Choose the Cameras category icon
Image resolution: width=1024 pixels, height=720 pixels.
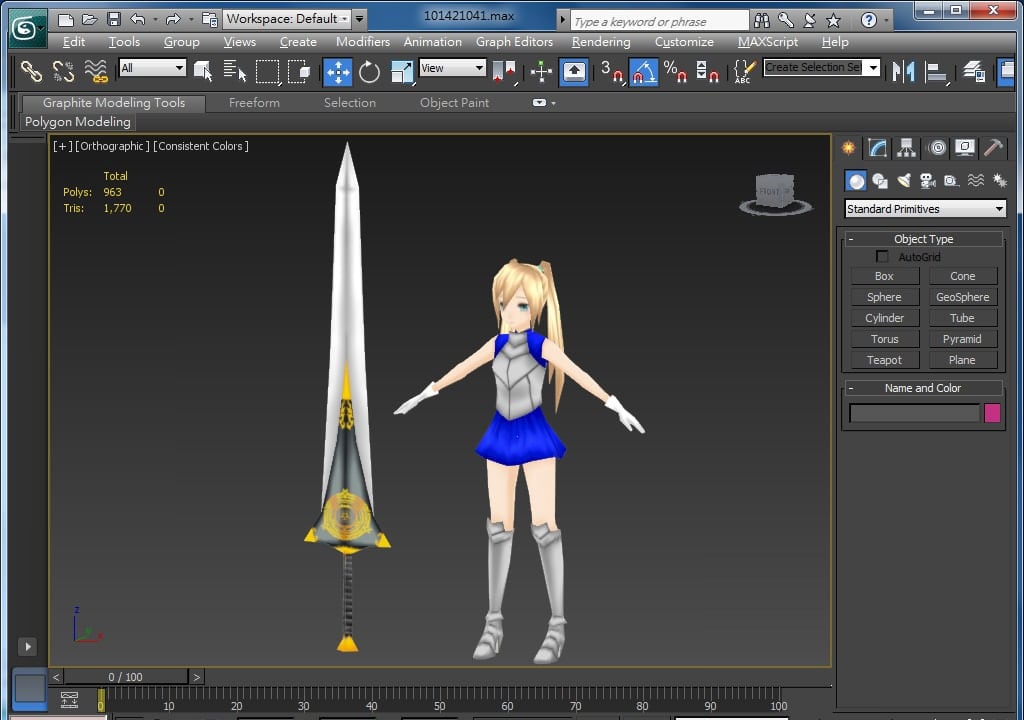coord(927,181)
